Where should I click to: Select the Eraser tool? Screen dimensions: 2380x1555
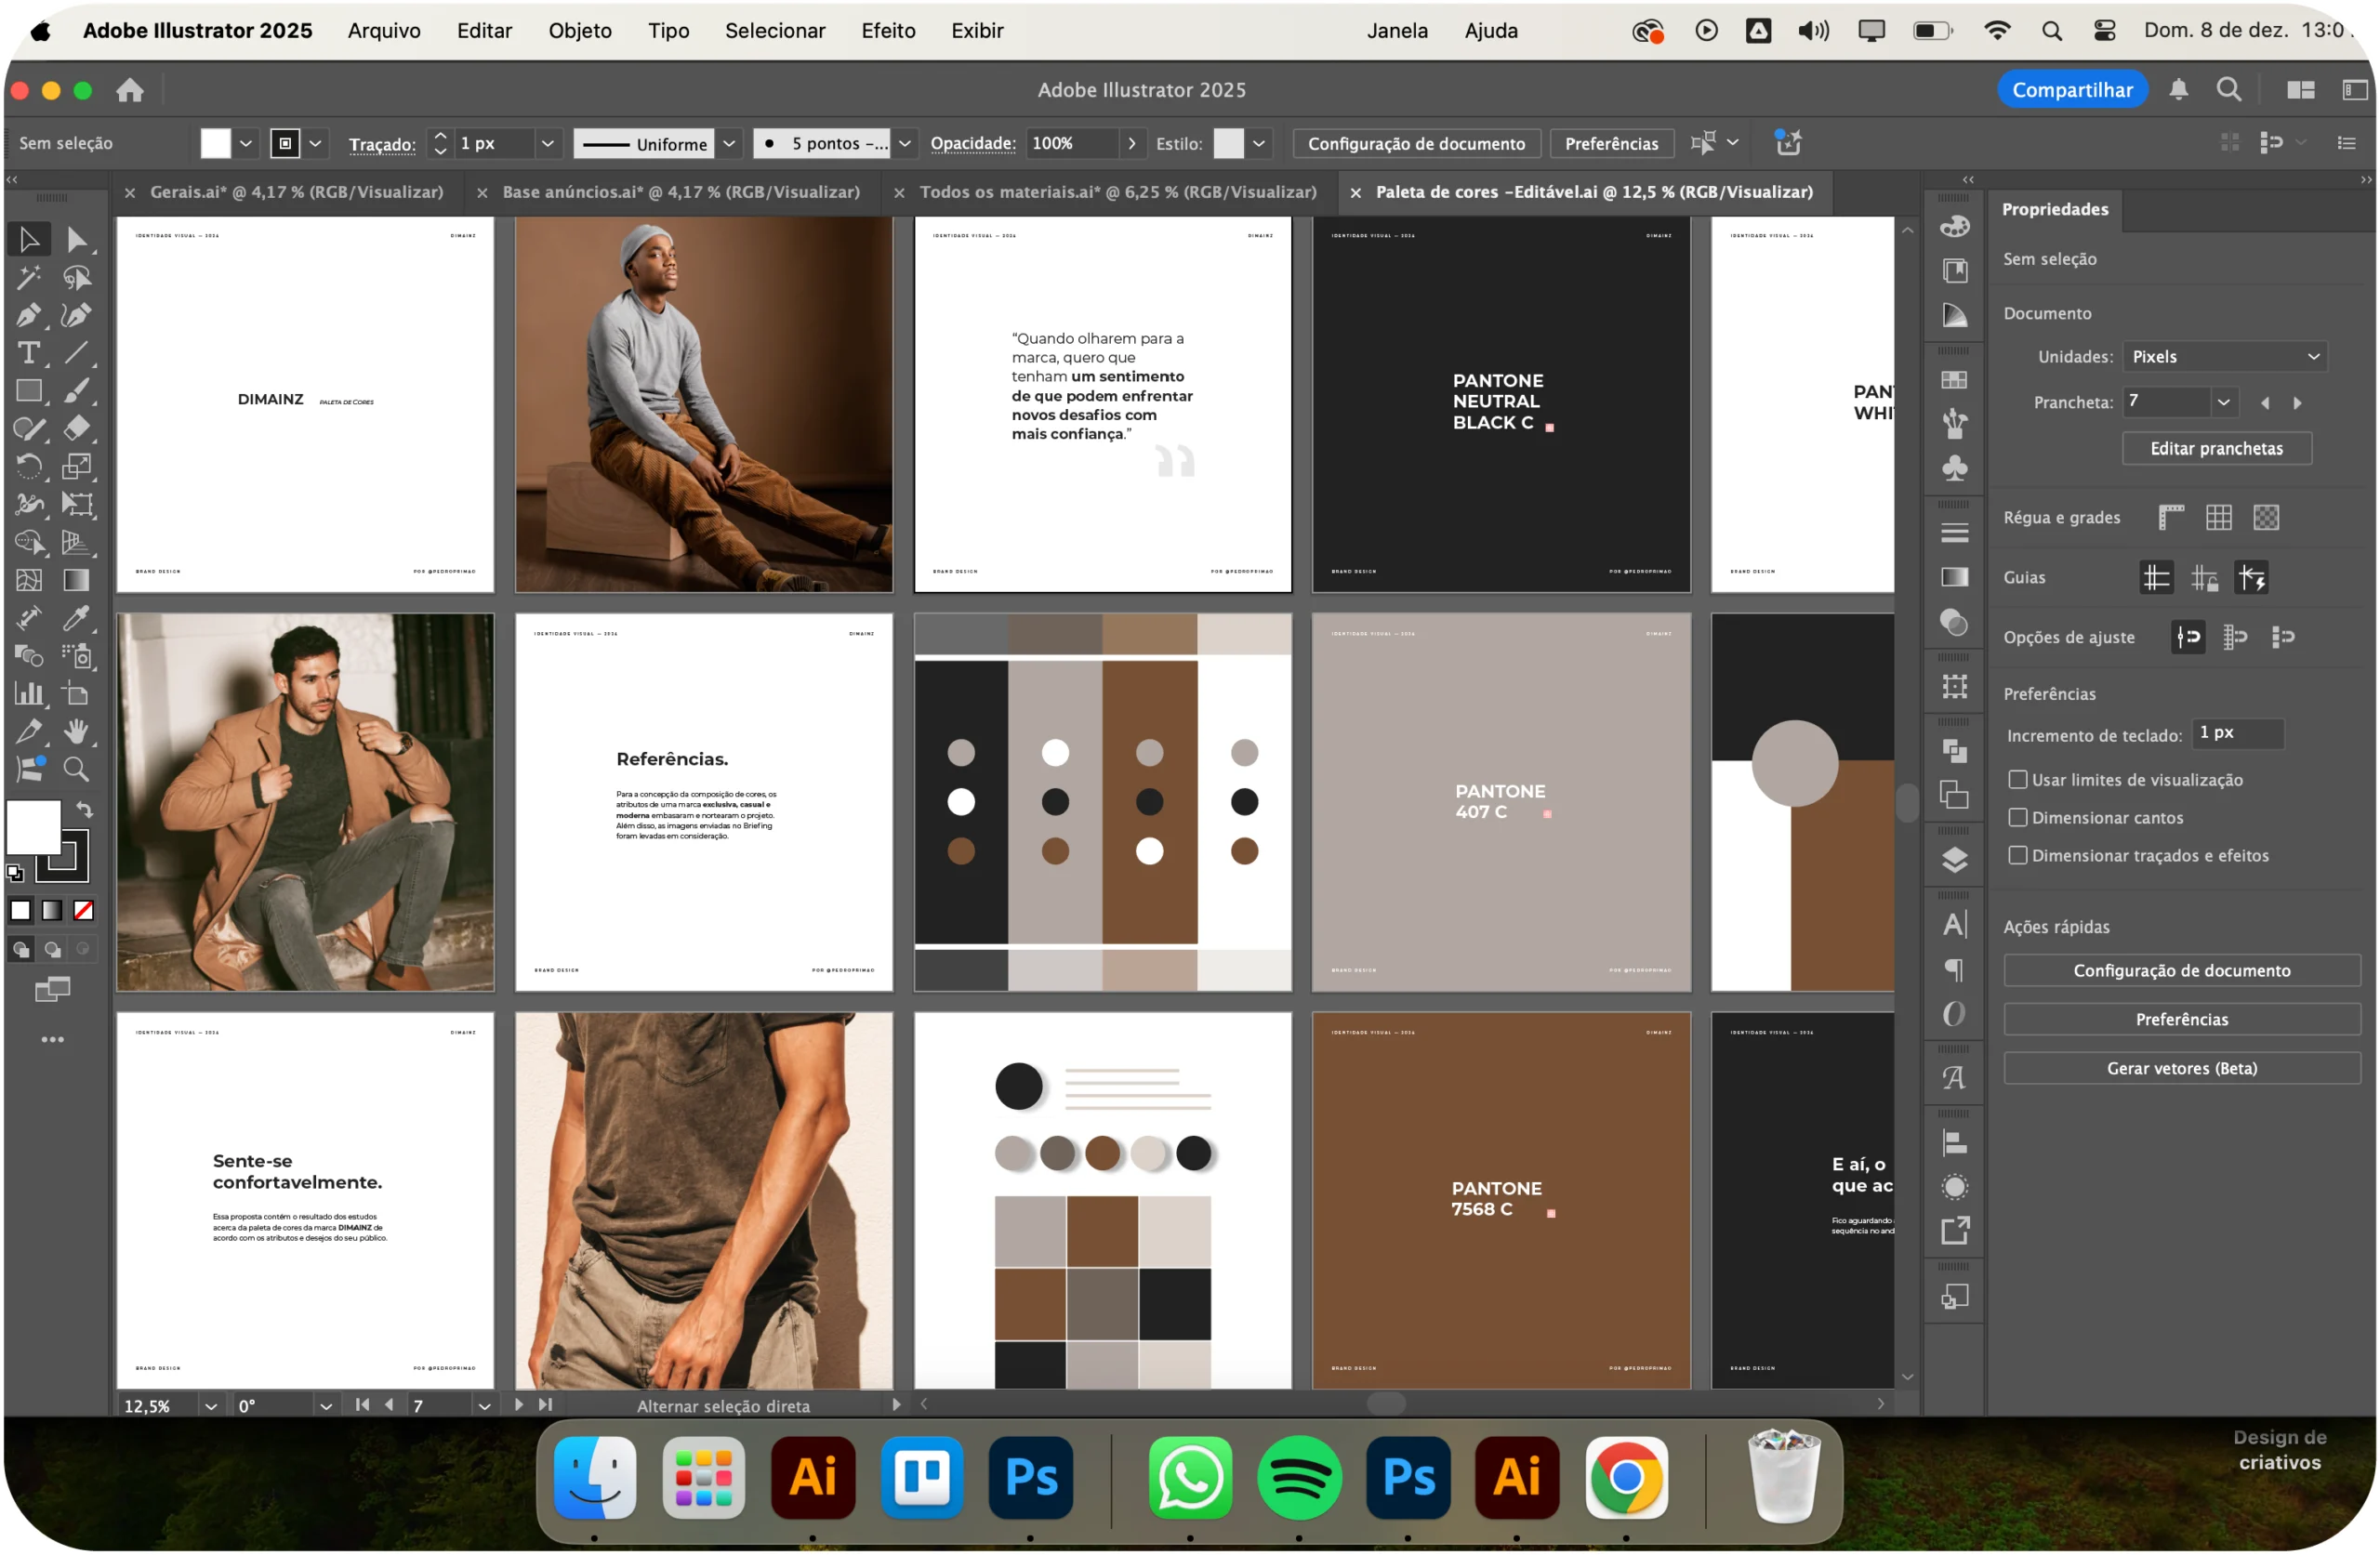click(77, 429)
